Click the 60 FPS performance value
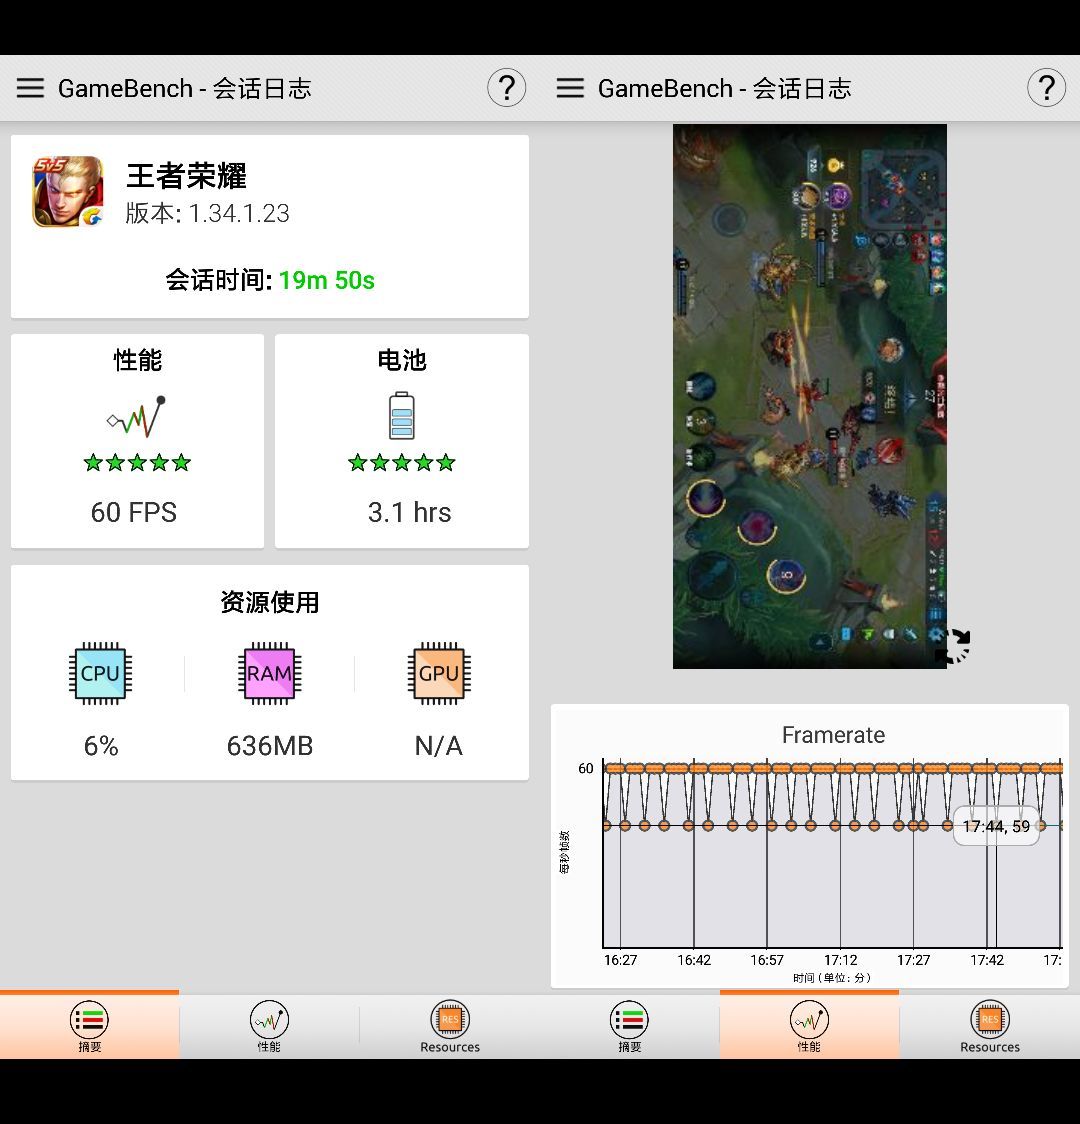Image resolution: width=1080 pixels, height=1124 pixels. [x=134, y=512]
